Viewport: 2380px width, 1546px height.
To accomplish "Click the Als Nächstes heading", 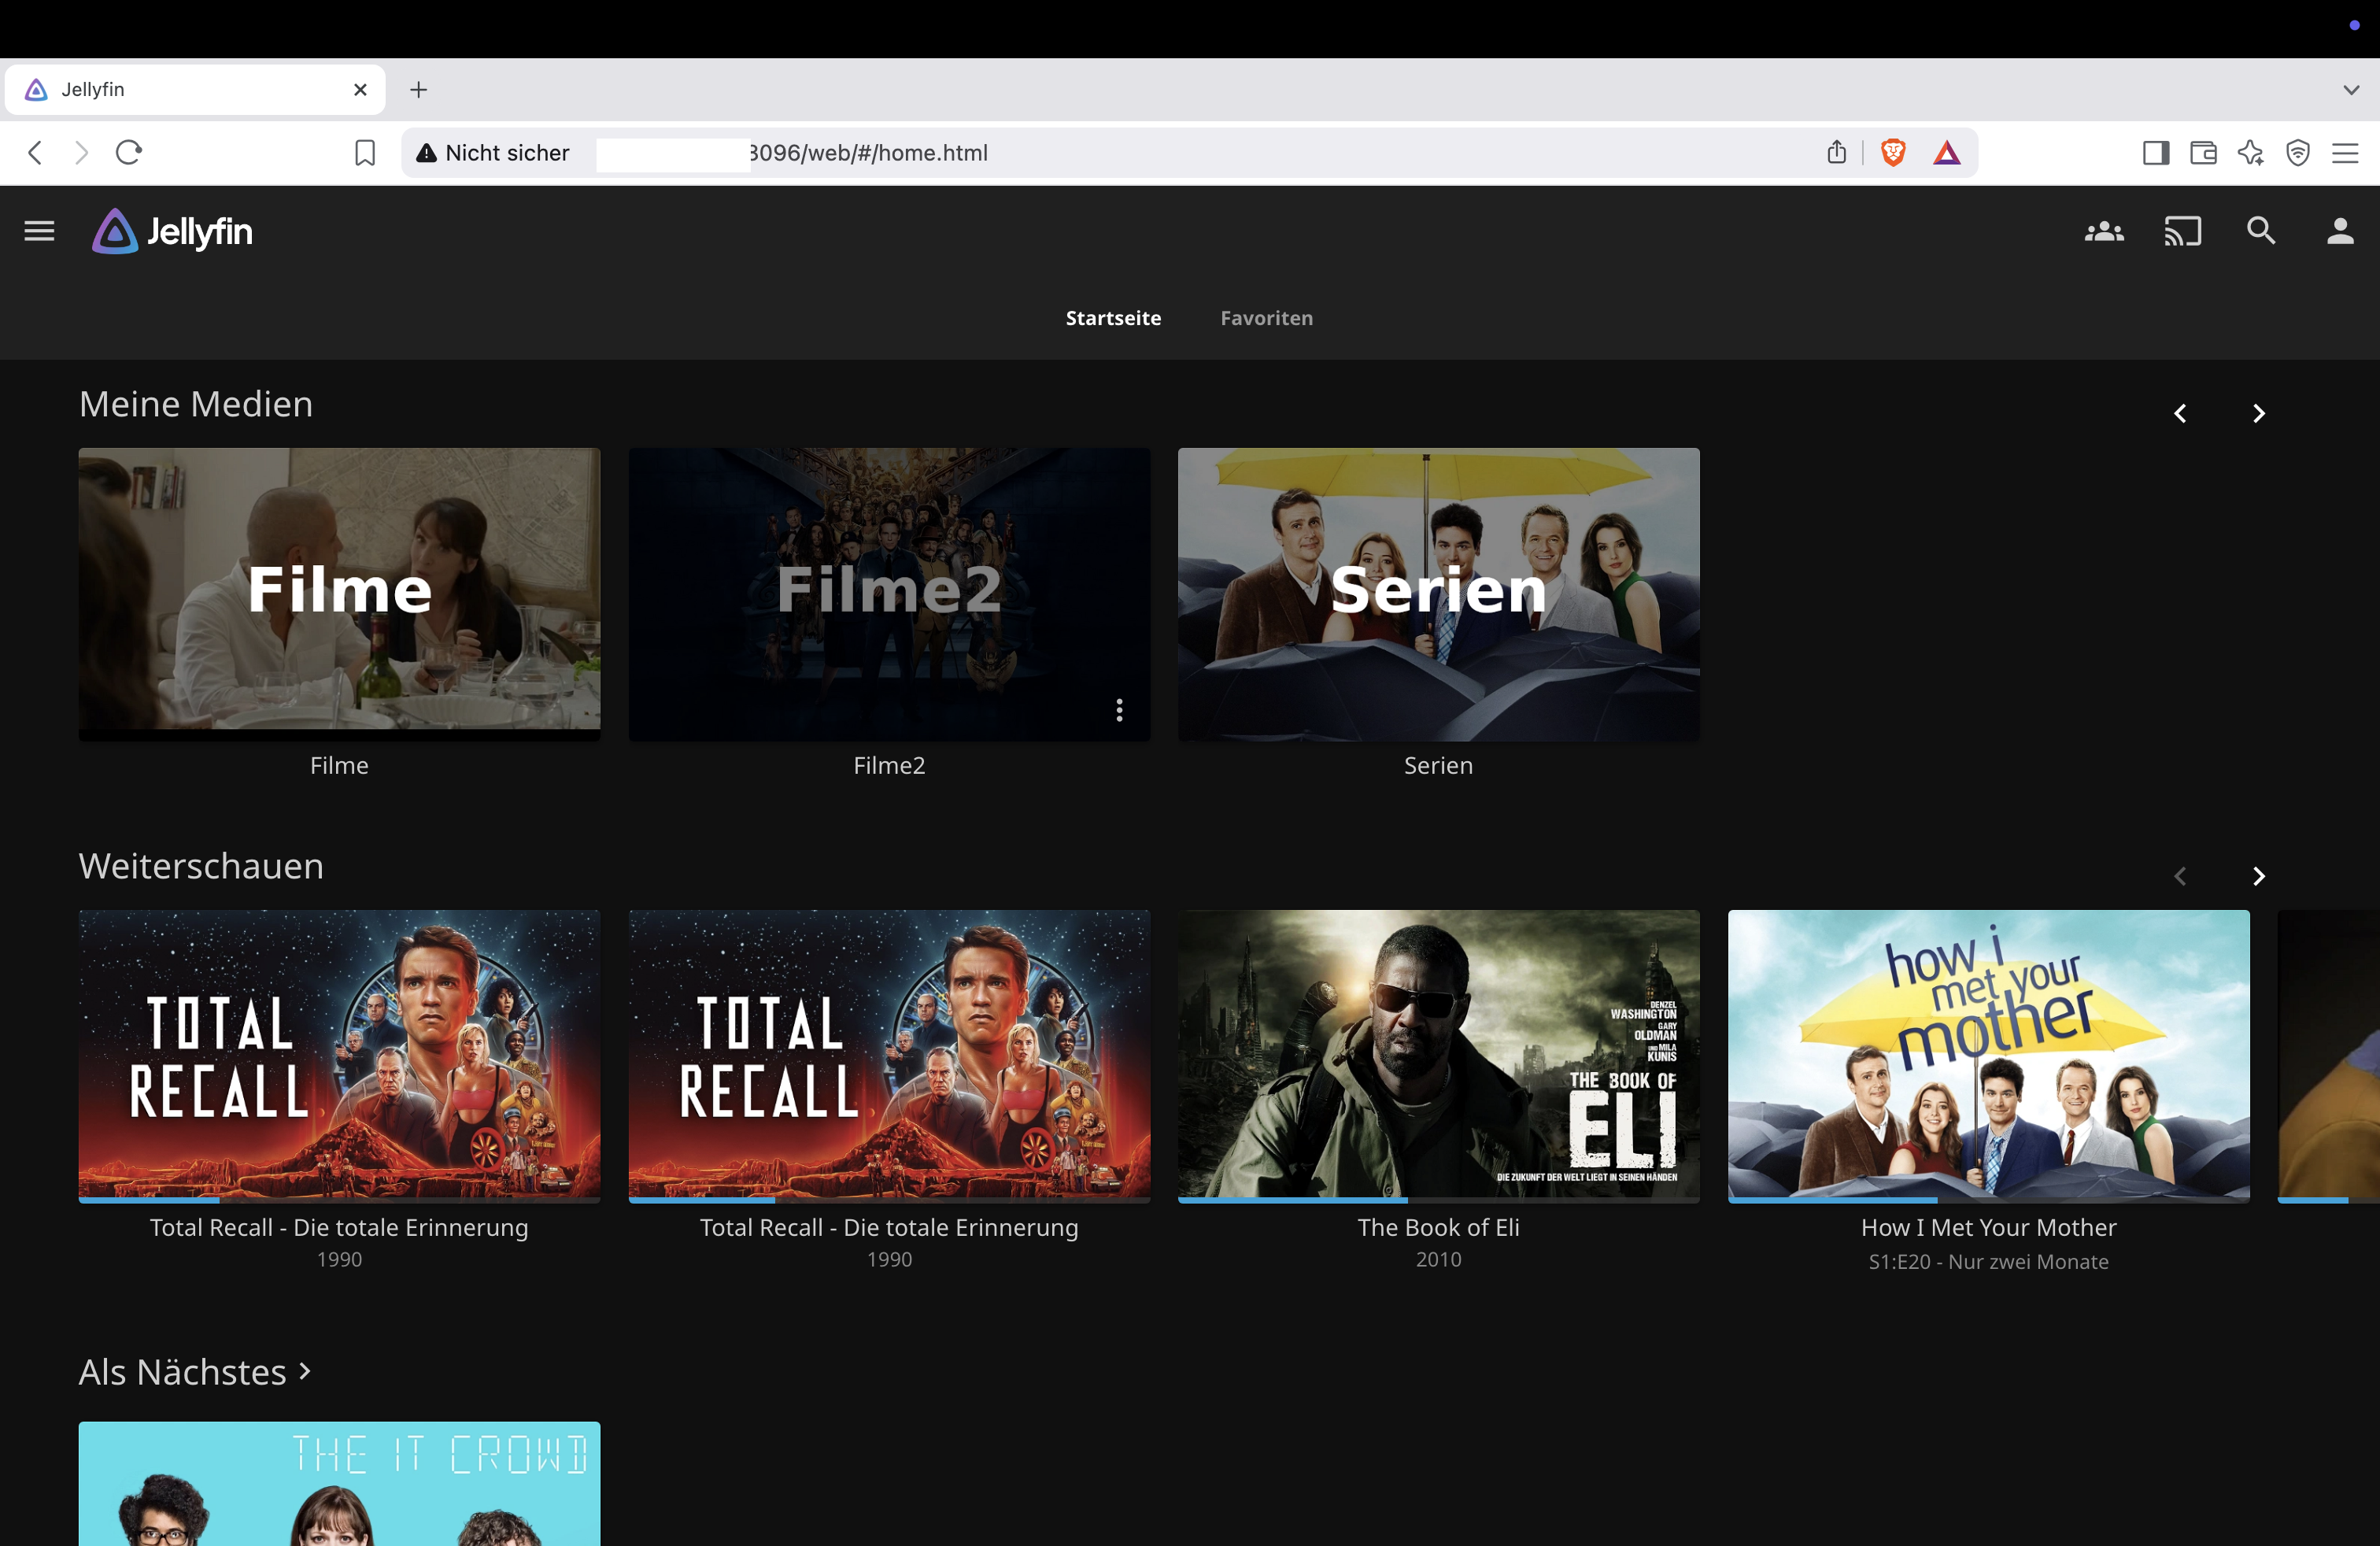I will click(x=183, y=1372).
